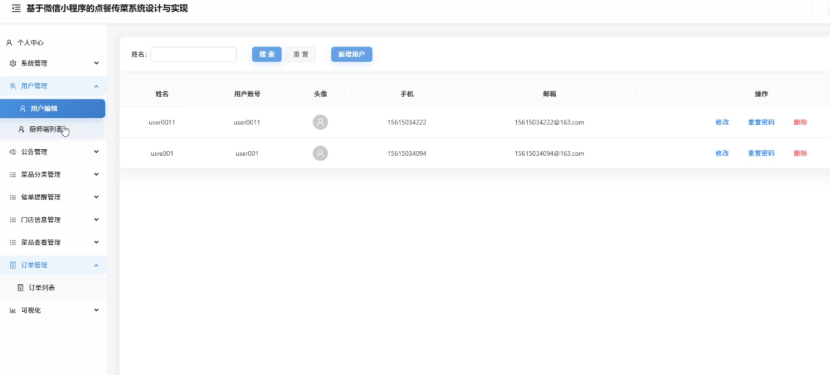The width and height of the screenshot is (830, 375).
Task: Click the 操作 column header
Action: (761, 94)
